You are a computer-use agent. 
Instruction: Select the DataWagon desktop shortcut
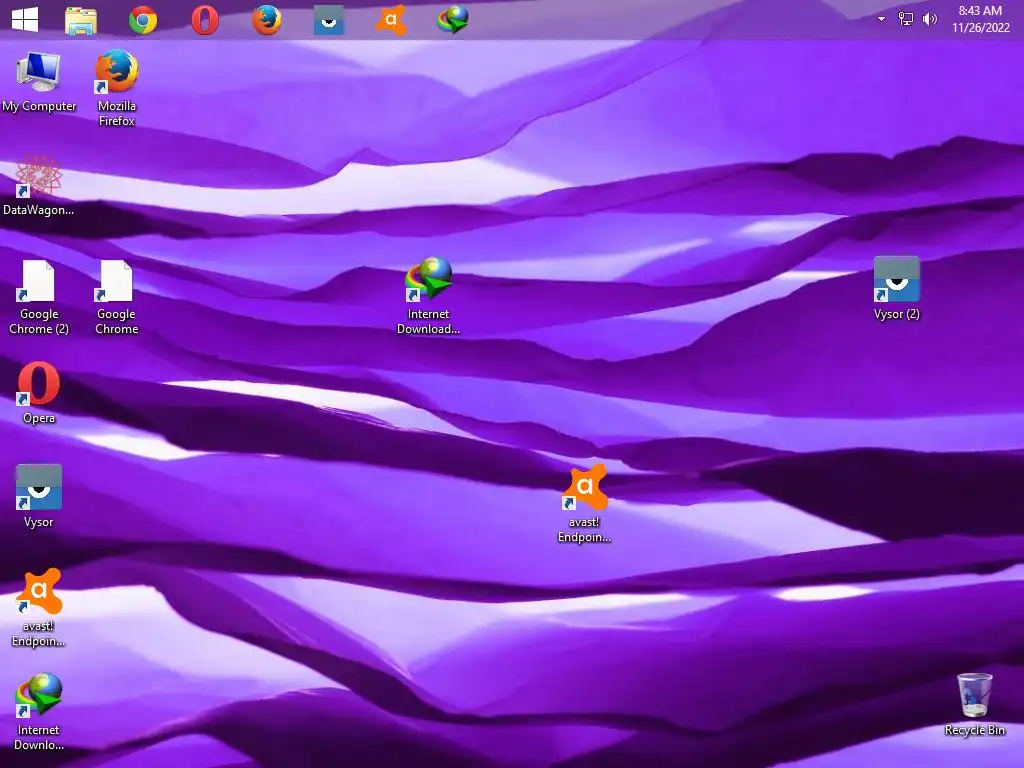click(39, 185)
